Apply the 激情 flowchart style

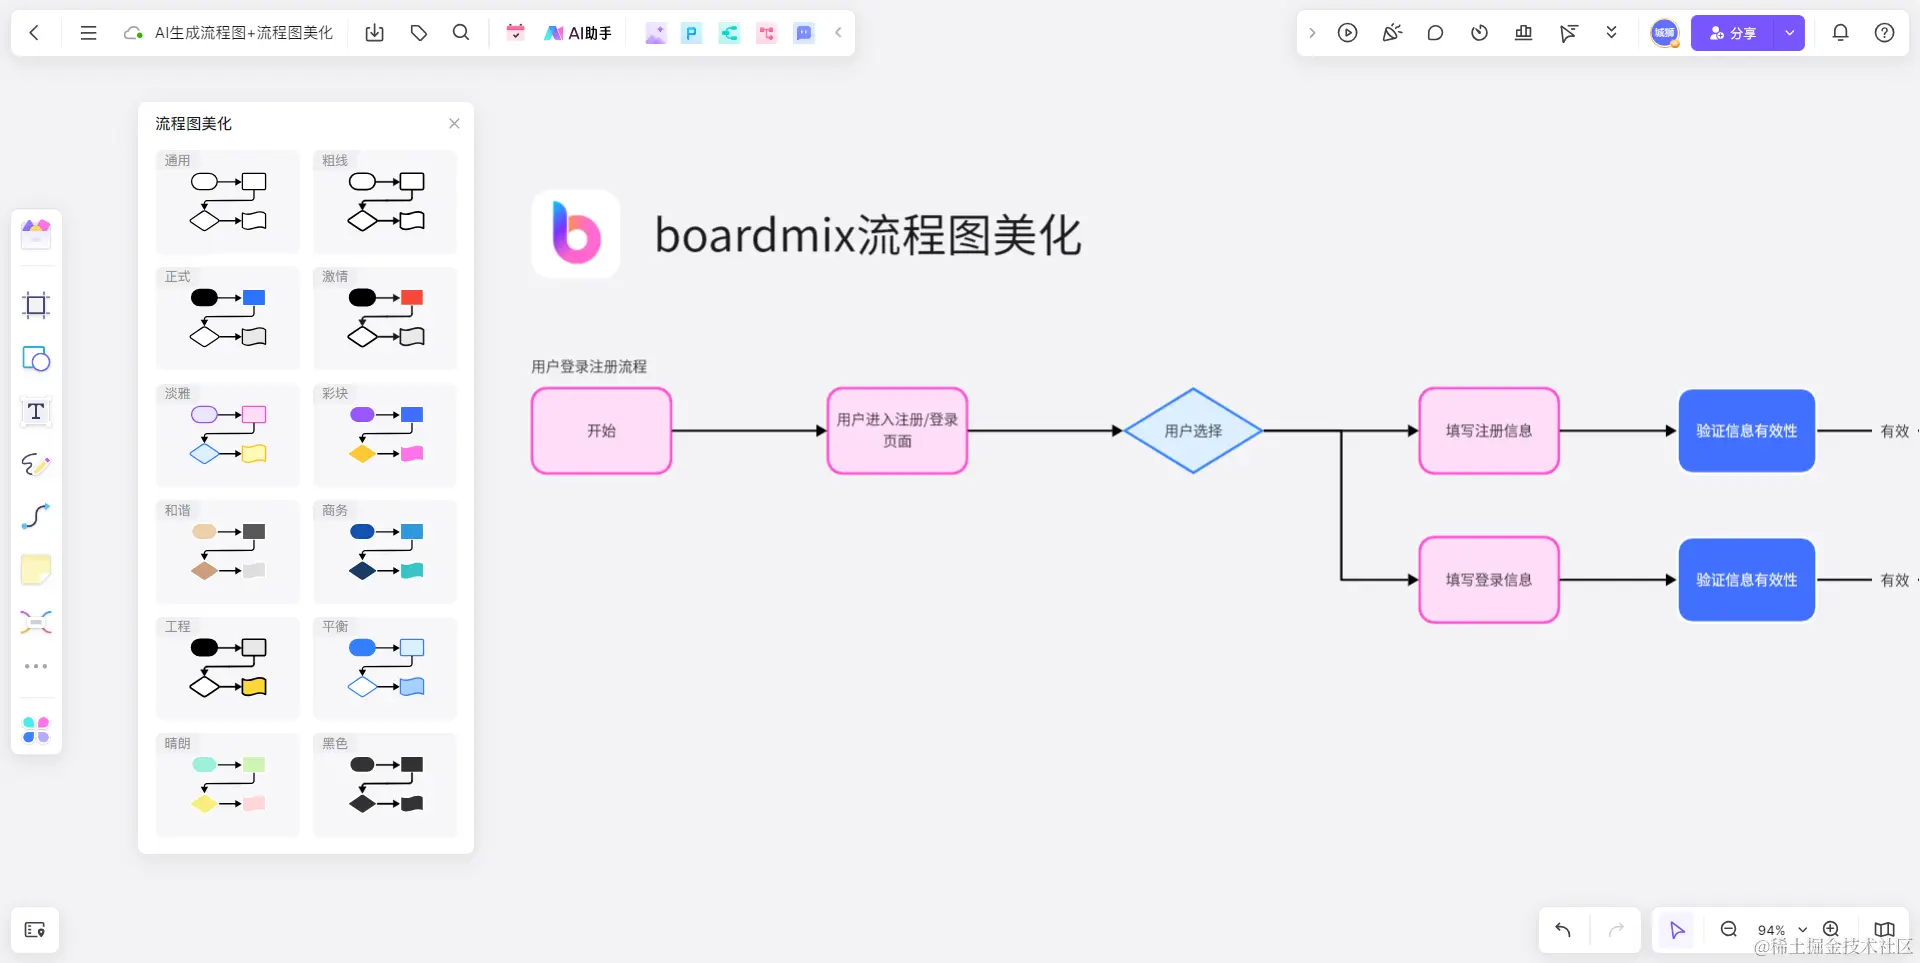tap(385, 318)
